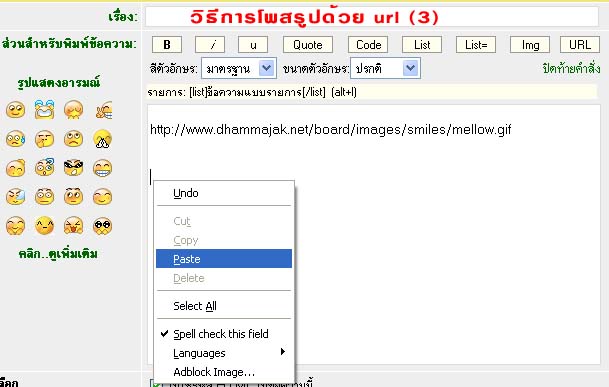The height and width of the screenshot is (387, 609).
Task: Open the font size dropdown (ปรกติ)
Action: click(x=385, y=68)
